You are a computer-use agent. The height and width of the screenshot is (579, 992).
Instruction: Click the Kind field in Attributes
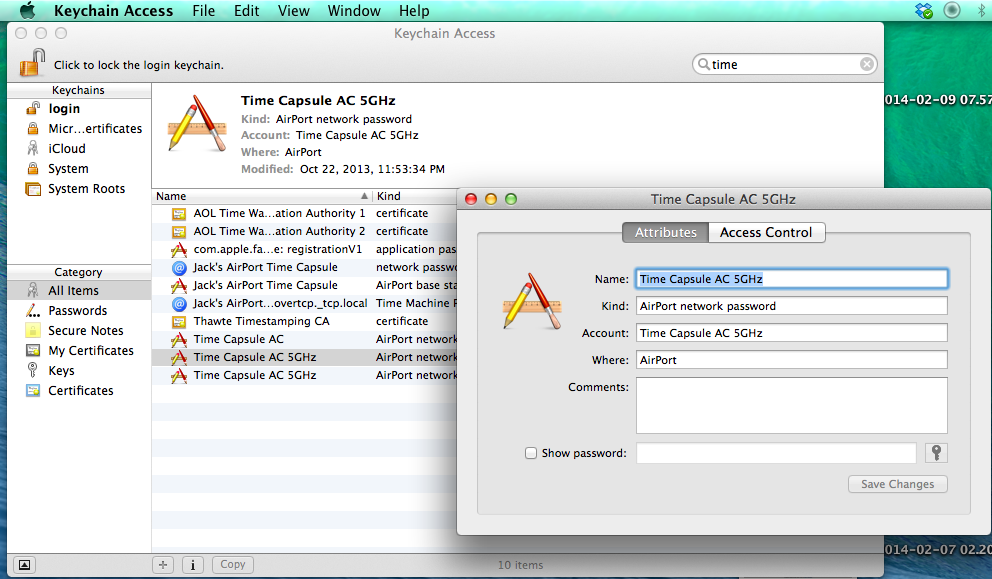[791, 306]
